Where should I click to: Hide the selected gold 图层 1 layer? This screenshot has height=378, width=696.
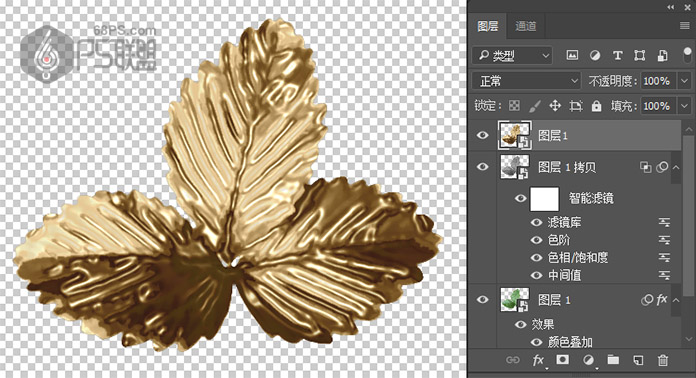pyautogui.click(x=482, y=135)
